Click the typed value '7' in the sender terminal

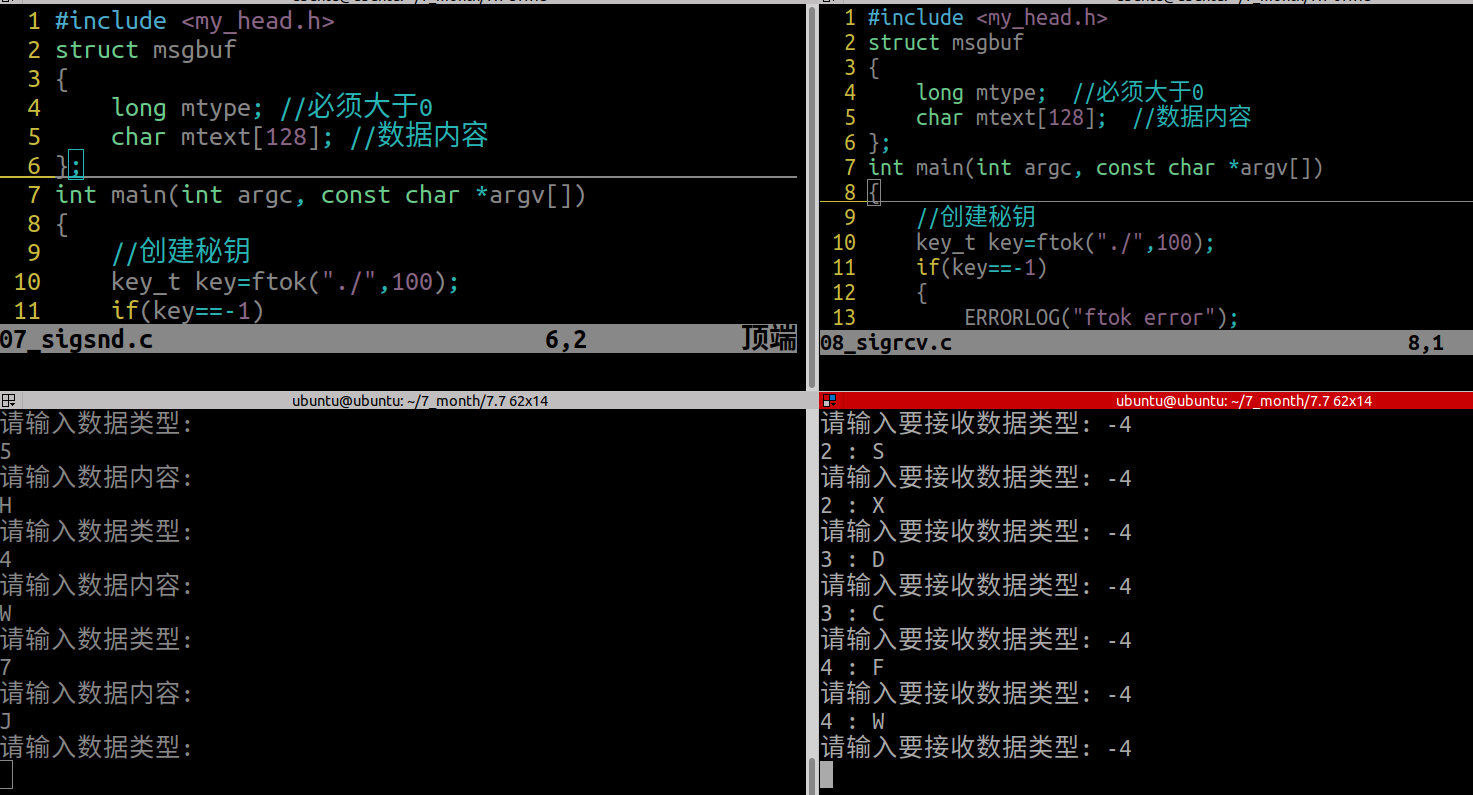point(6,667)
